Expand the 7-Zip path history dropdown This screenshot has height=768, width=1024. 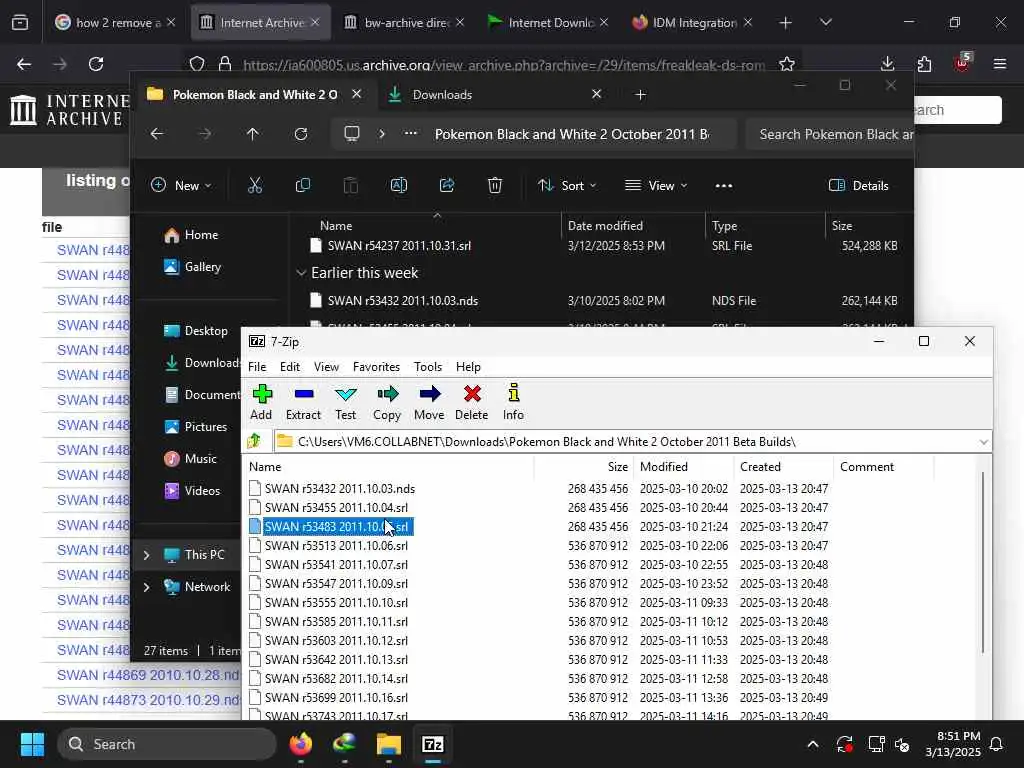(x=983, y=442)
